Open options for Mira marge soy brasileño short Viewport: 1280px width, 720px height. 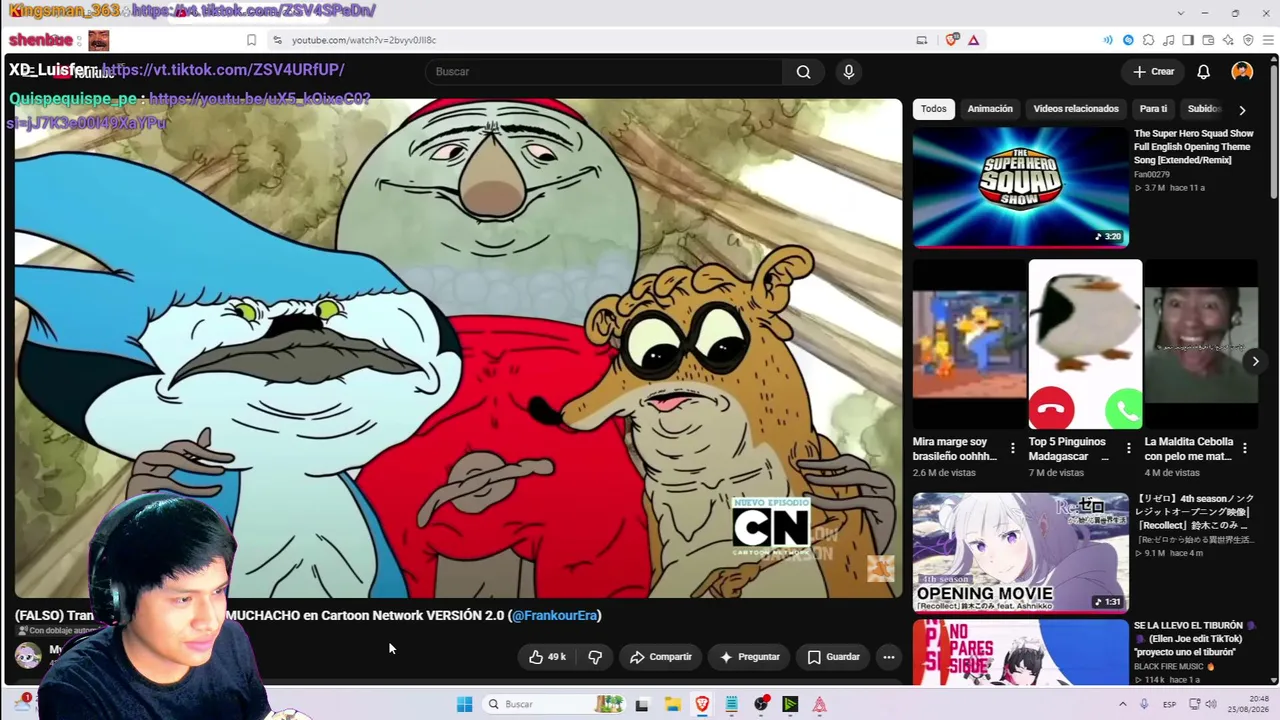1012,449
